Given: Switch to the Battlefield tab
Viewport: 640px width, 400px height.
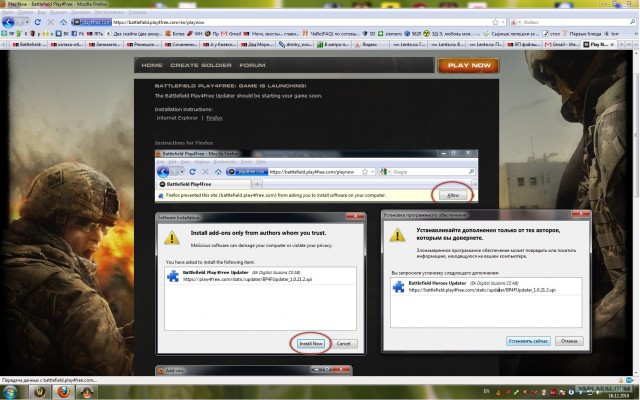Looking at the screenshot, I should [x=28, y=44].
